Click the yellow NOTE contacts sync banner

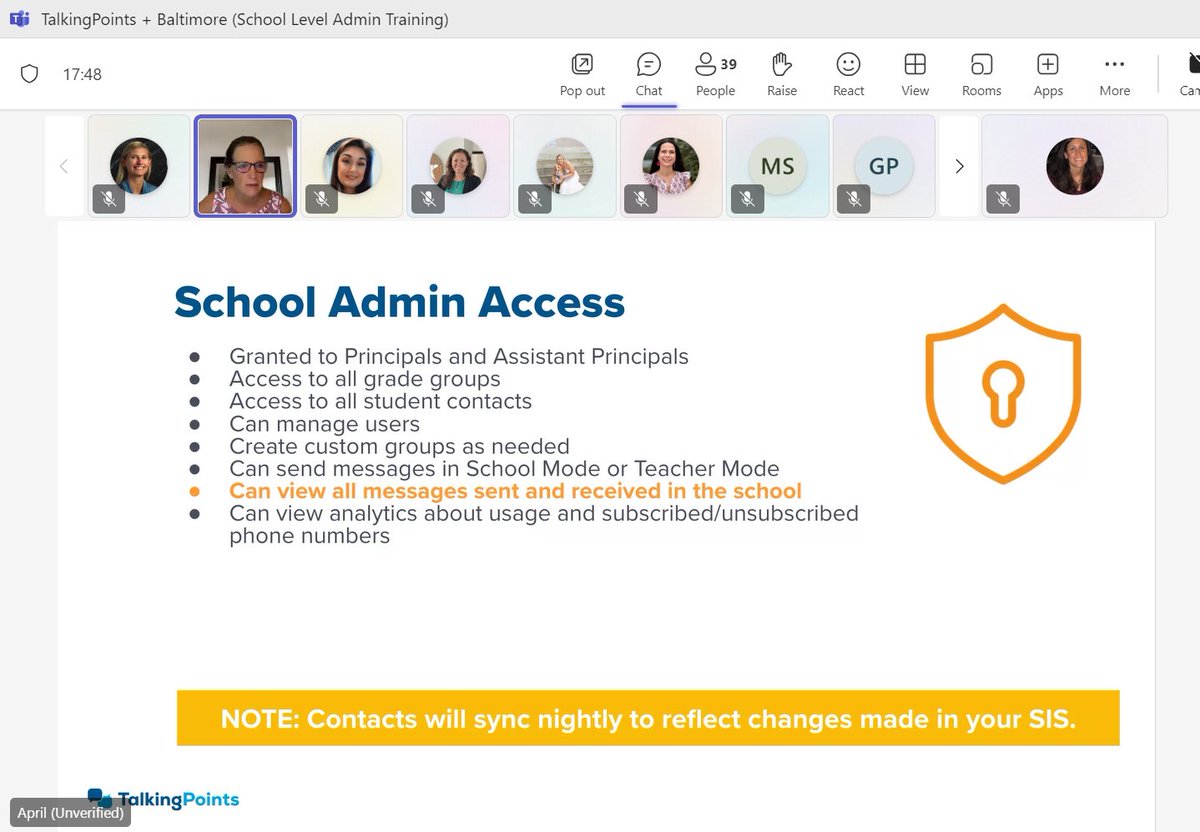(648, 718)
